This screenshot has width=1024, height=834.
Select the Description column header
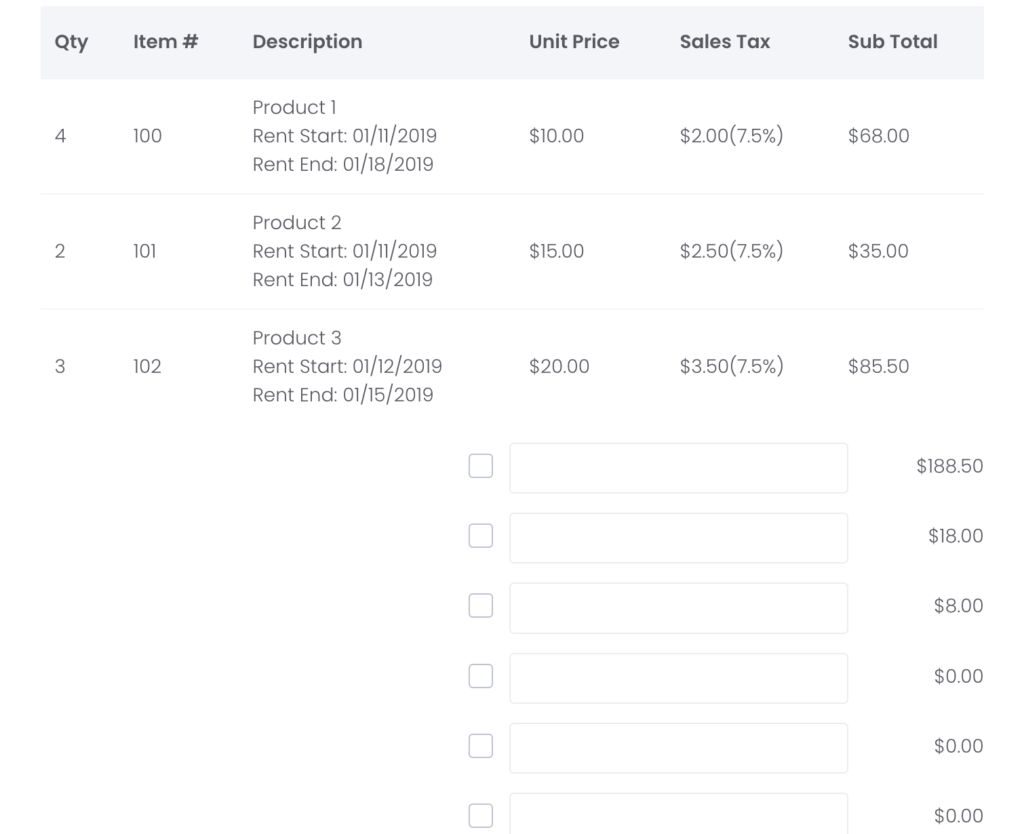click(308, 42)
